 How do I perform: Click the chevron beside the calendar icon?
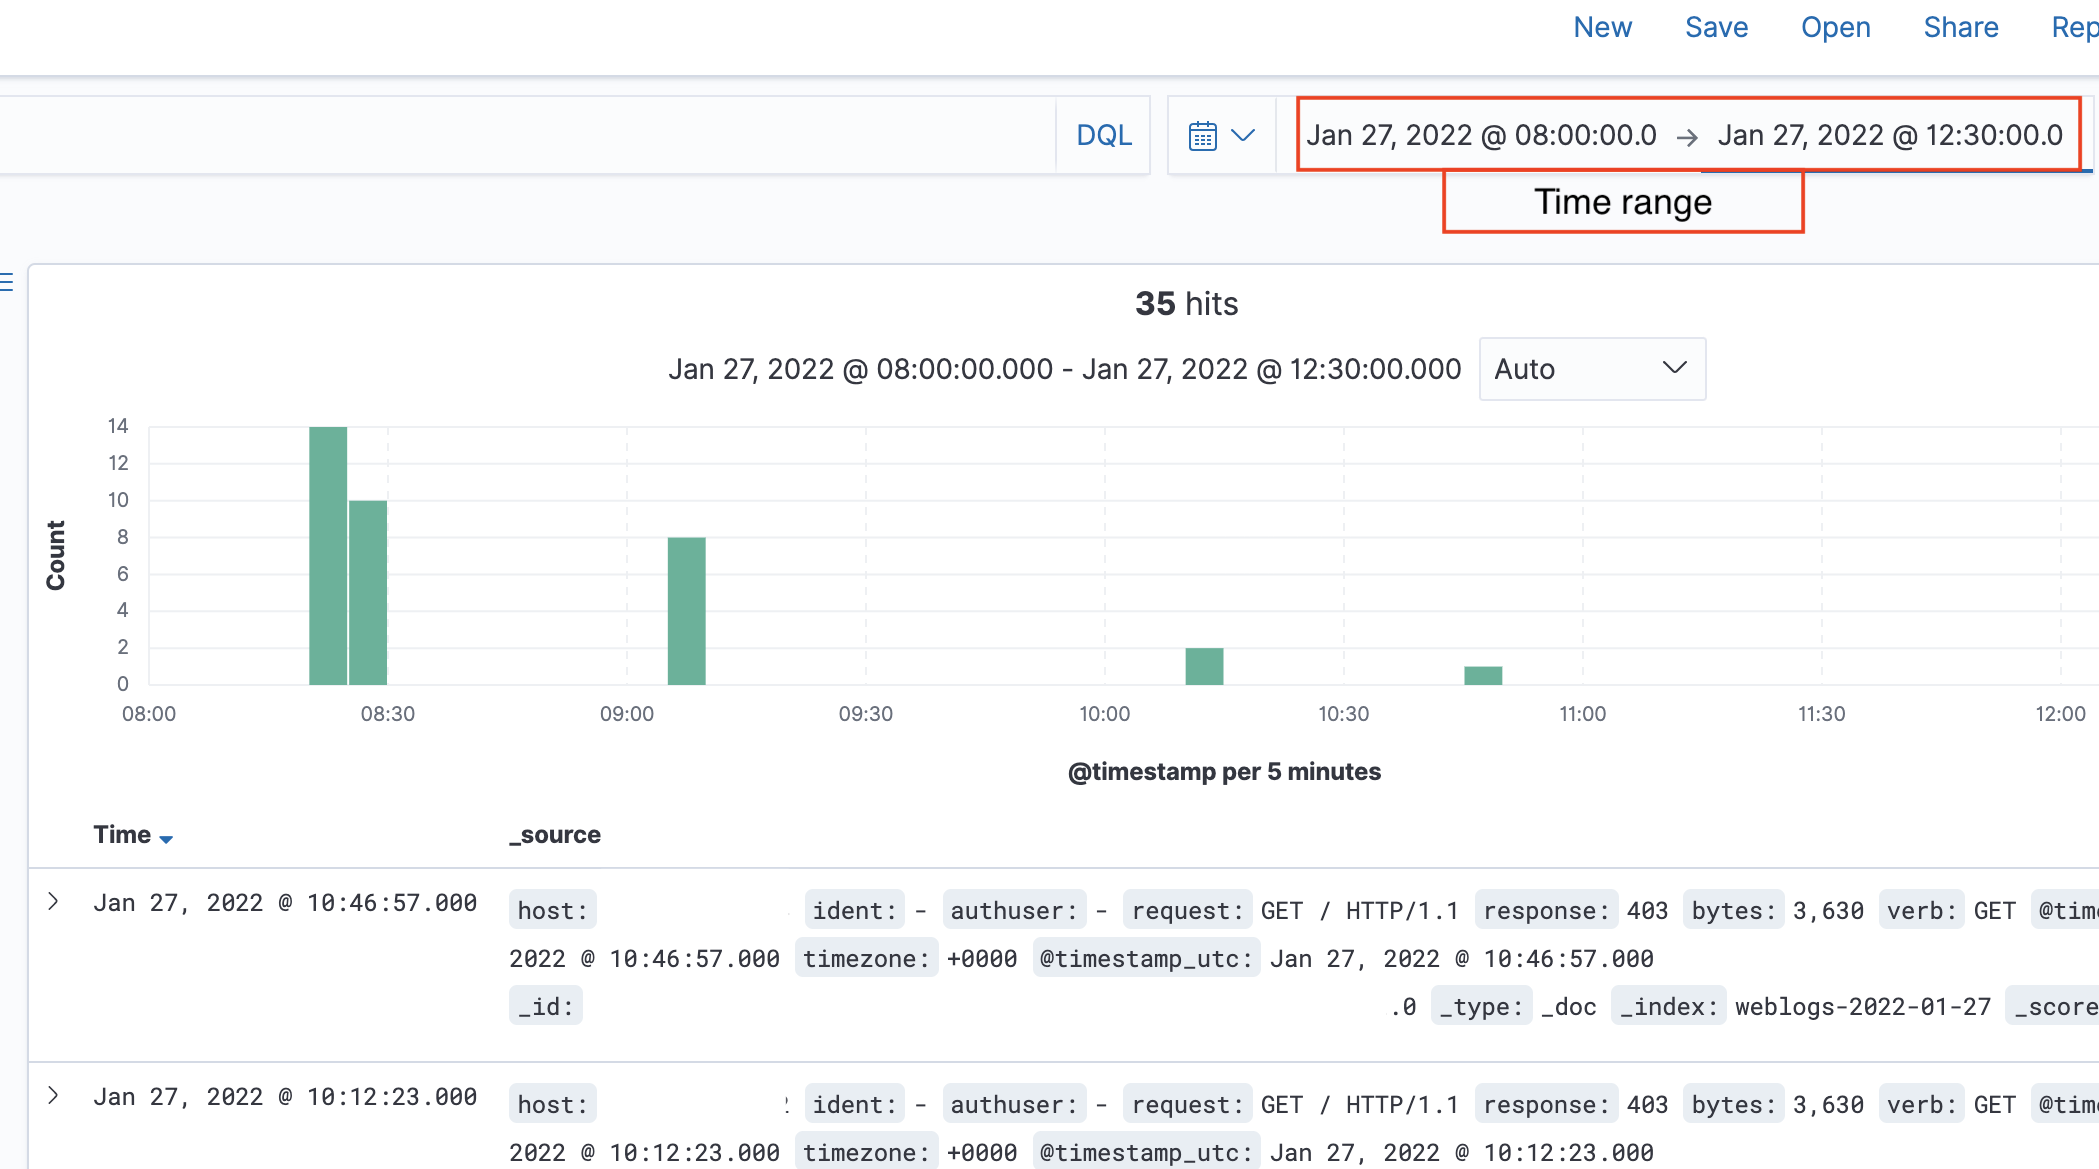coord(1243,135)
